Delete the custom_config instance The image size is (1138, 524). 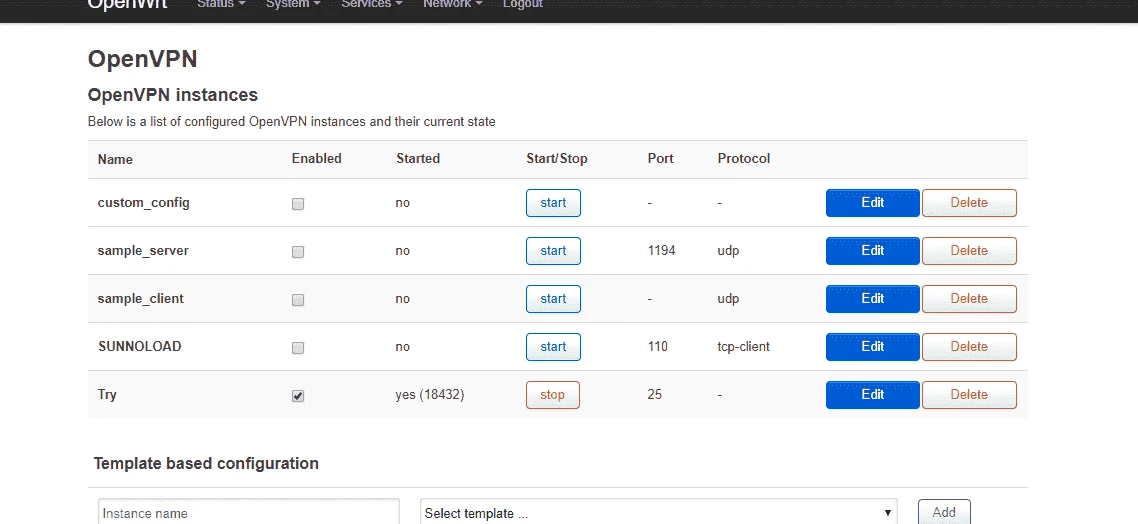[969, 203]
